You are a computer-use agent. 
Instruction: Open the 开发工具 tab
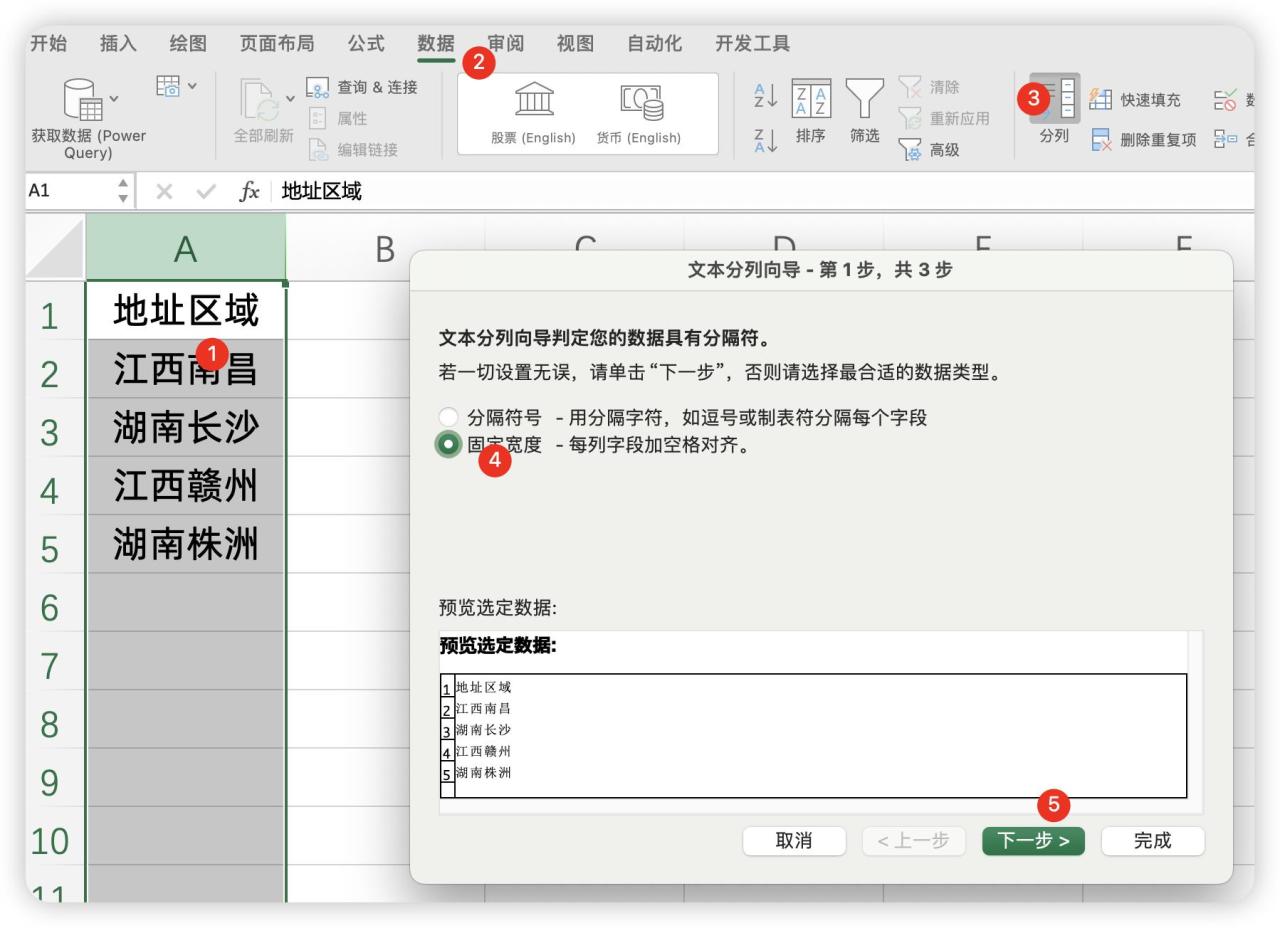752,44
